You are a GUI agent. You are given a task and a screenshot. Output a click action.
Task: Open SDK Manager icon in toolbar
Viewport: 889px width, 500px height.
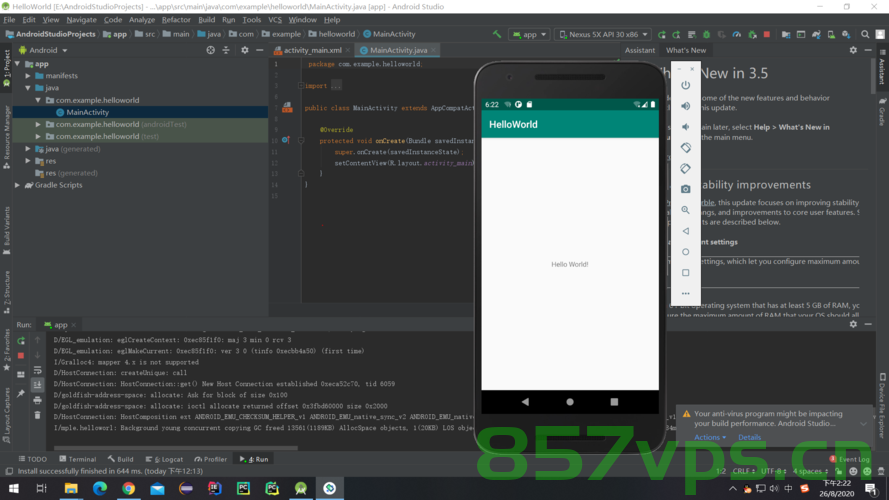[846, 35]
